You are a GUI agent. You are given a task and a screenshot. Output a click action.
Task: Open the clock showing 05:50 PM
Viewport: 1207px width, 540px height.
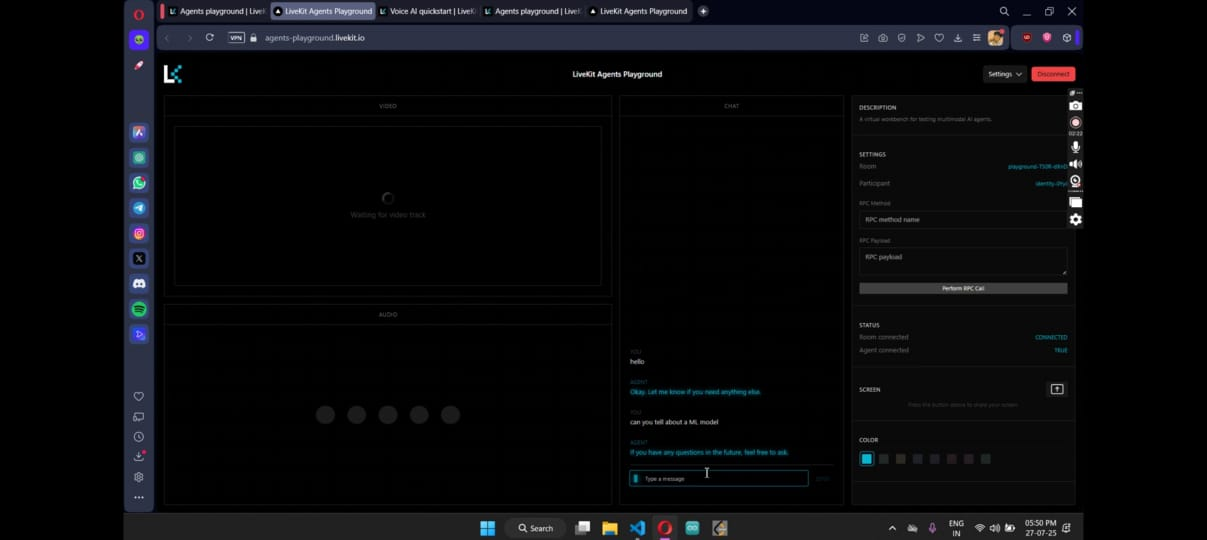click(x=1040, y=528)
